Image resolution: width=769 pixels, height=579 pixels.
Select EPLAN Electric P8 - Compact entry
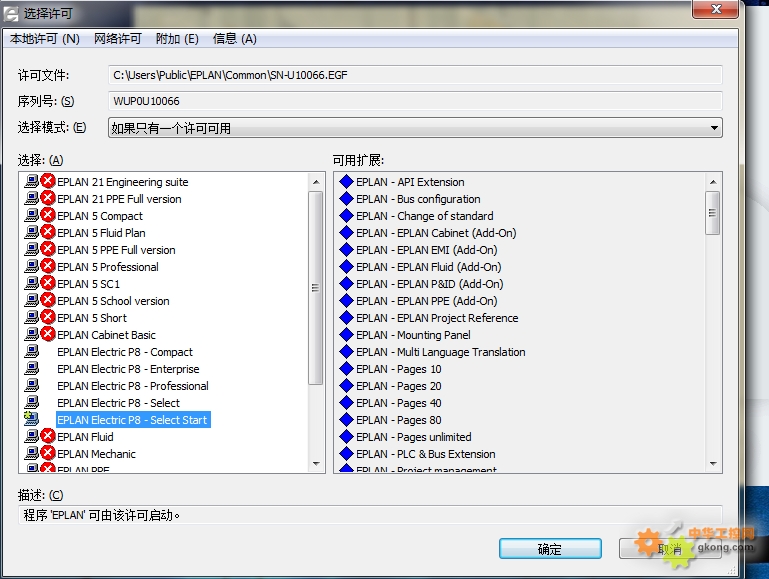[125, 352]
